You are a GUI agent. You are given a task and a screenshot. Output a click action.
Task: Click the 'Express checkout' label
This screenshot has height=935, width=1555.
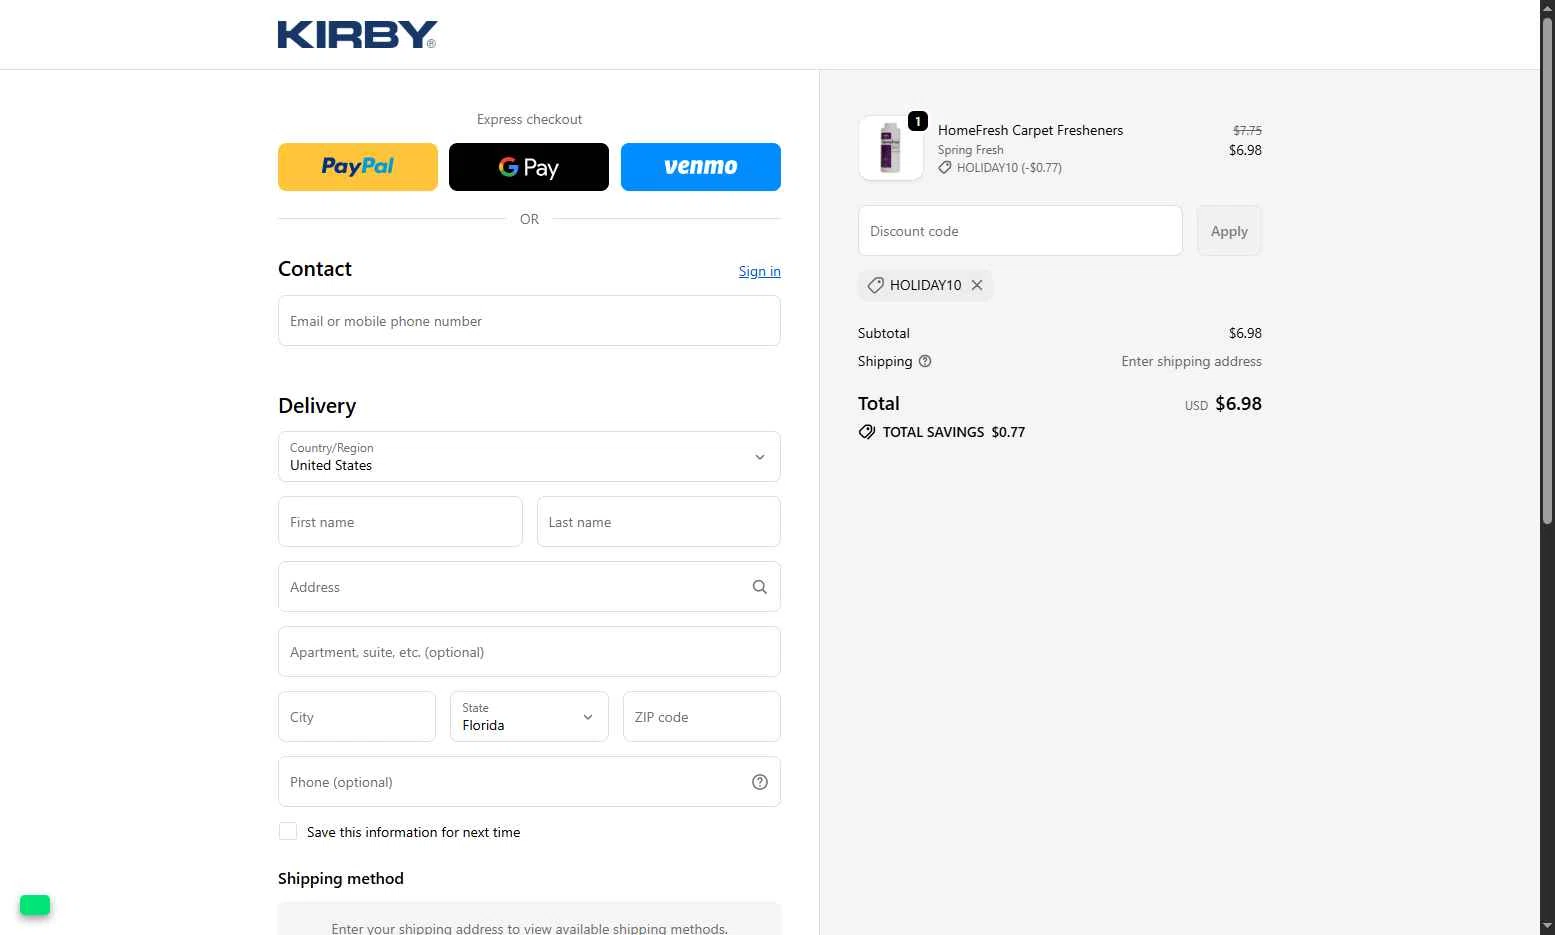(529, 119)
